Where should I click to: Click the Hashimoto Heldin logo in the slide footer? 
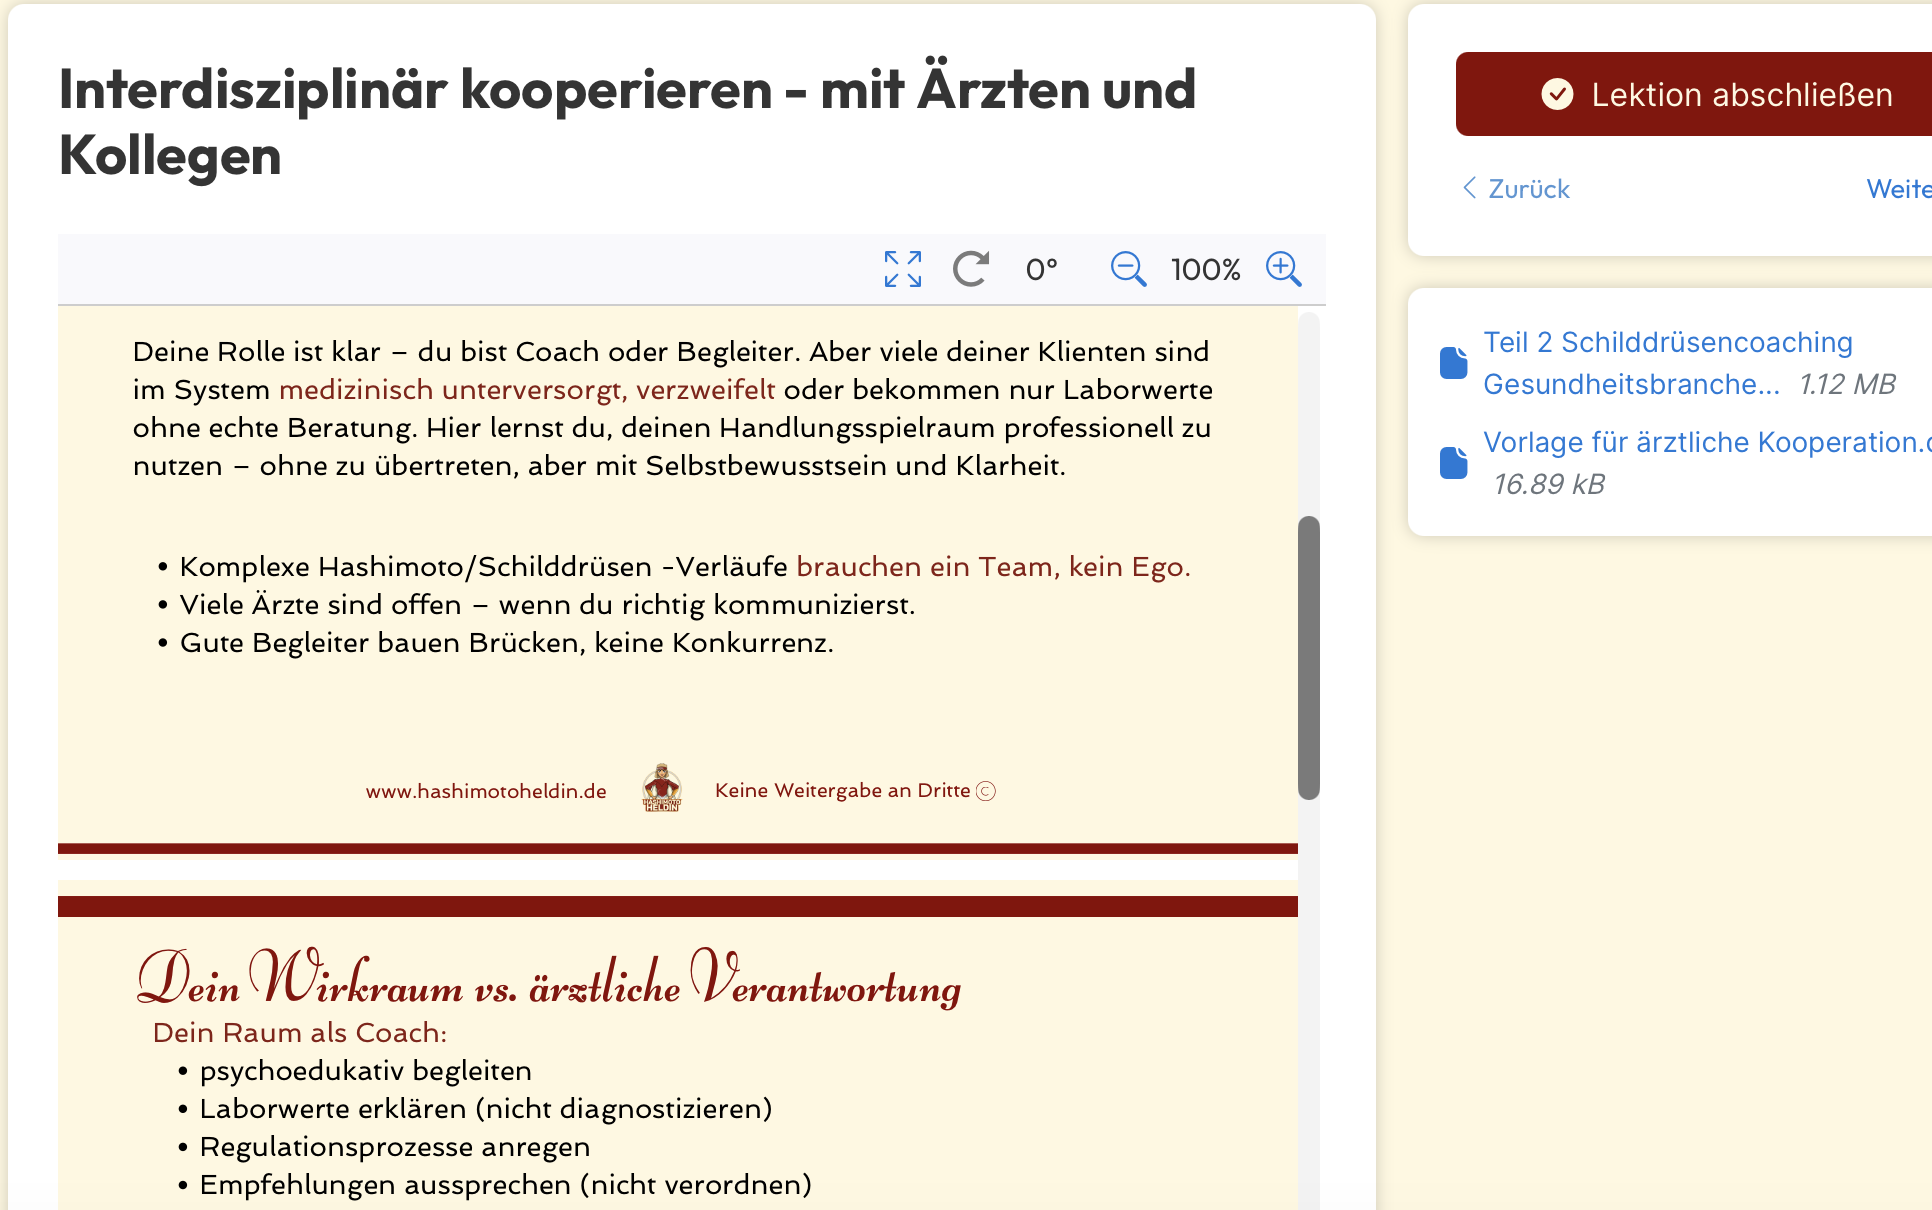661,789
